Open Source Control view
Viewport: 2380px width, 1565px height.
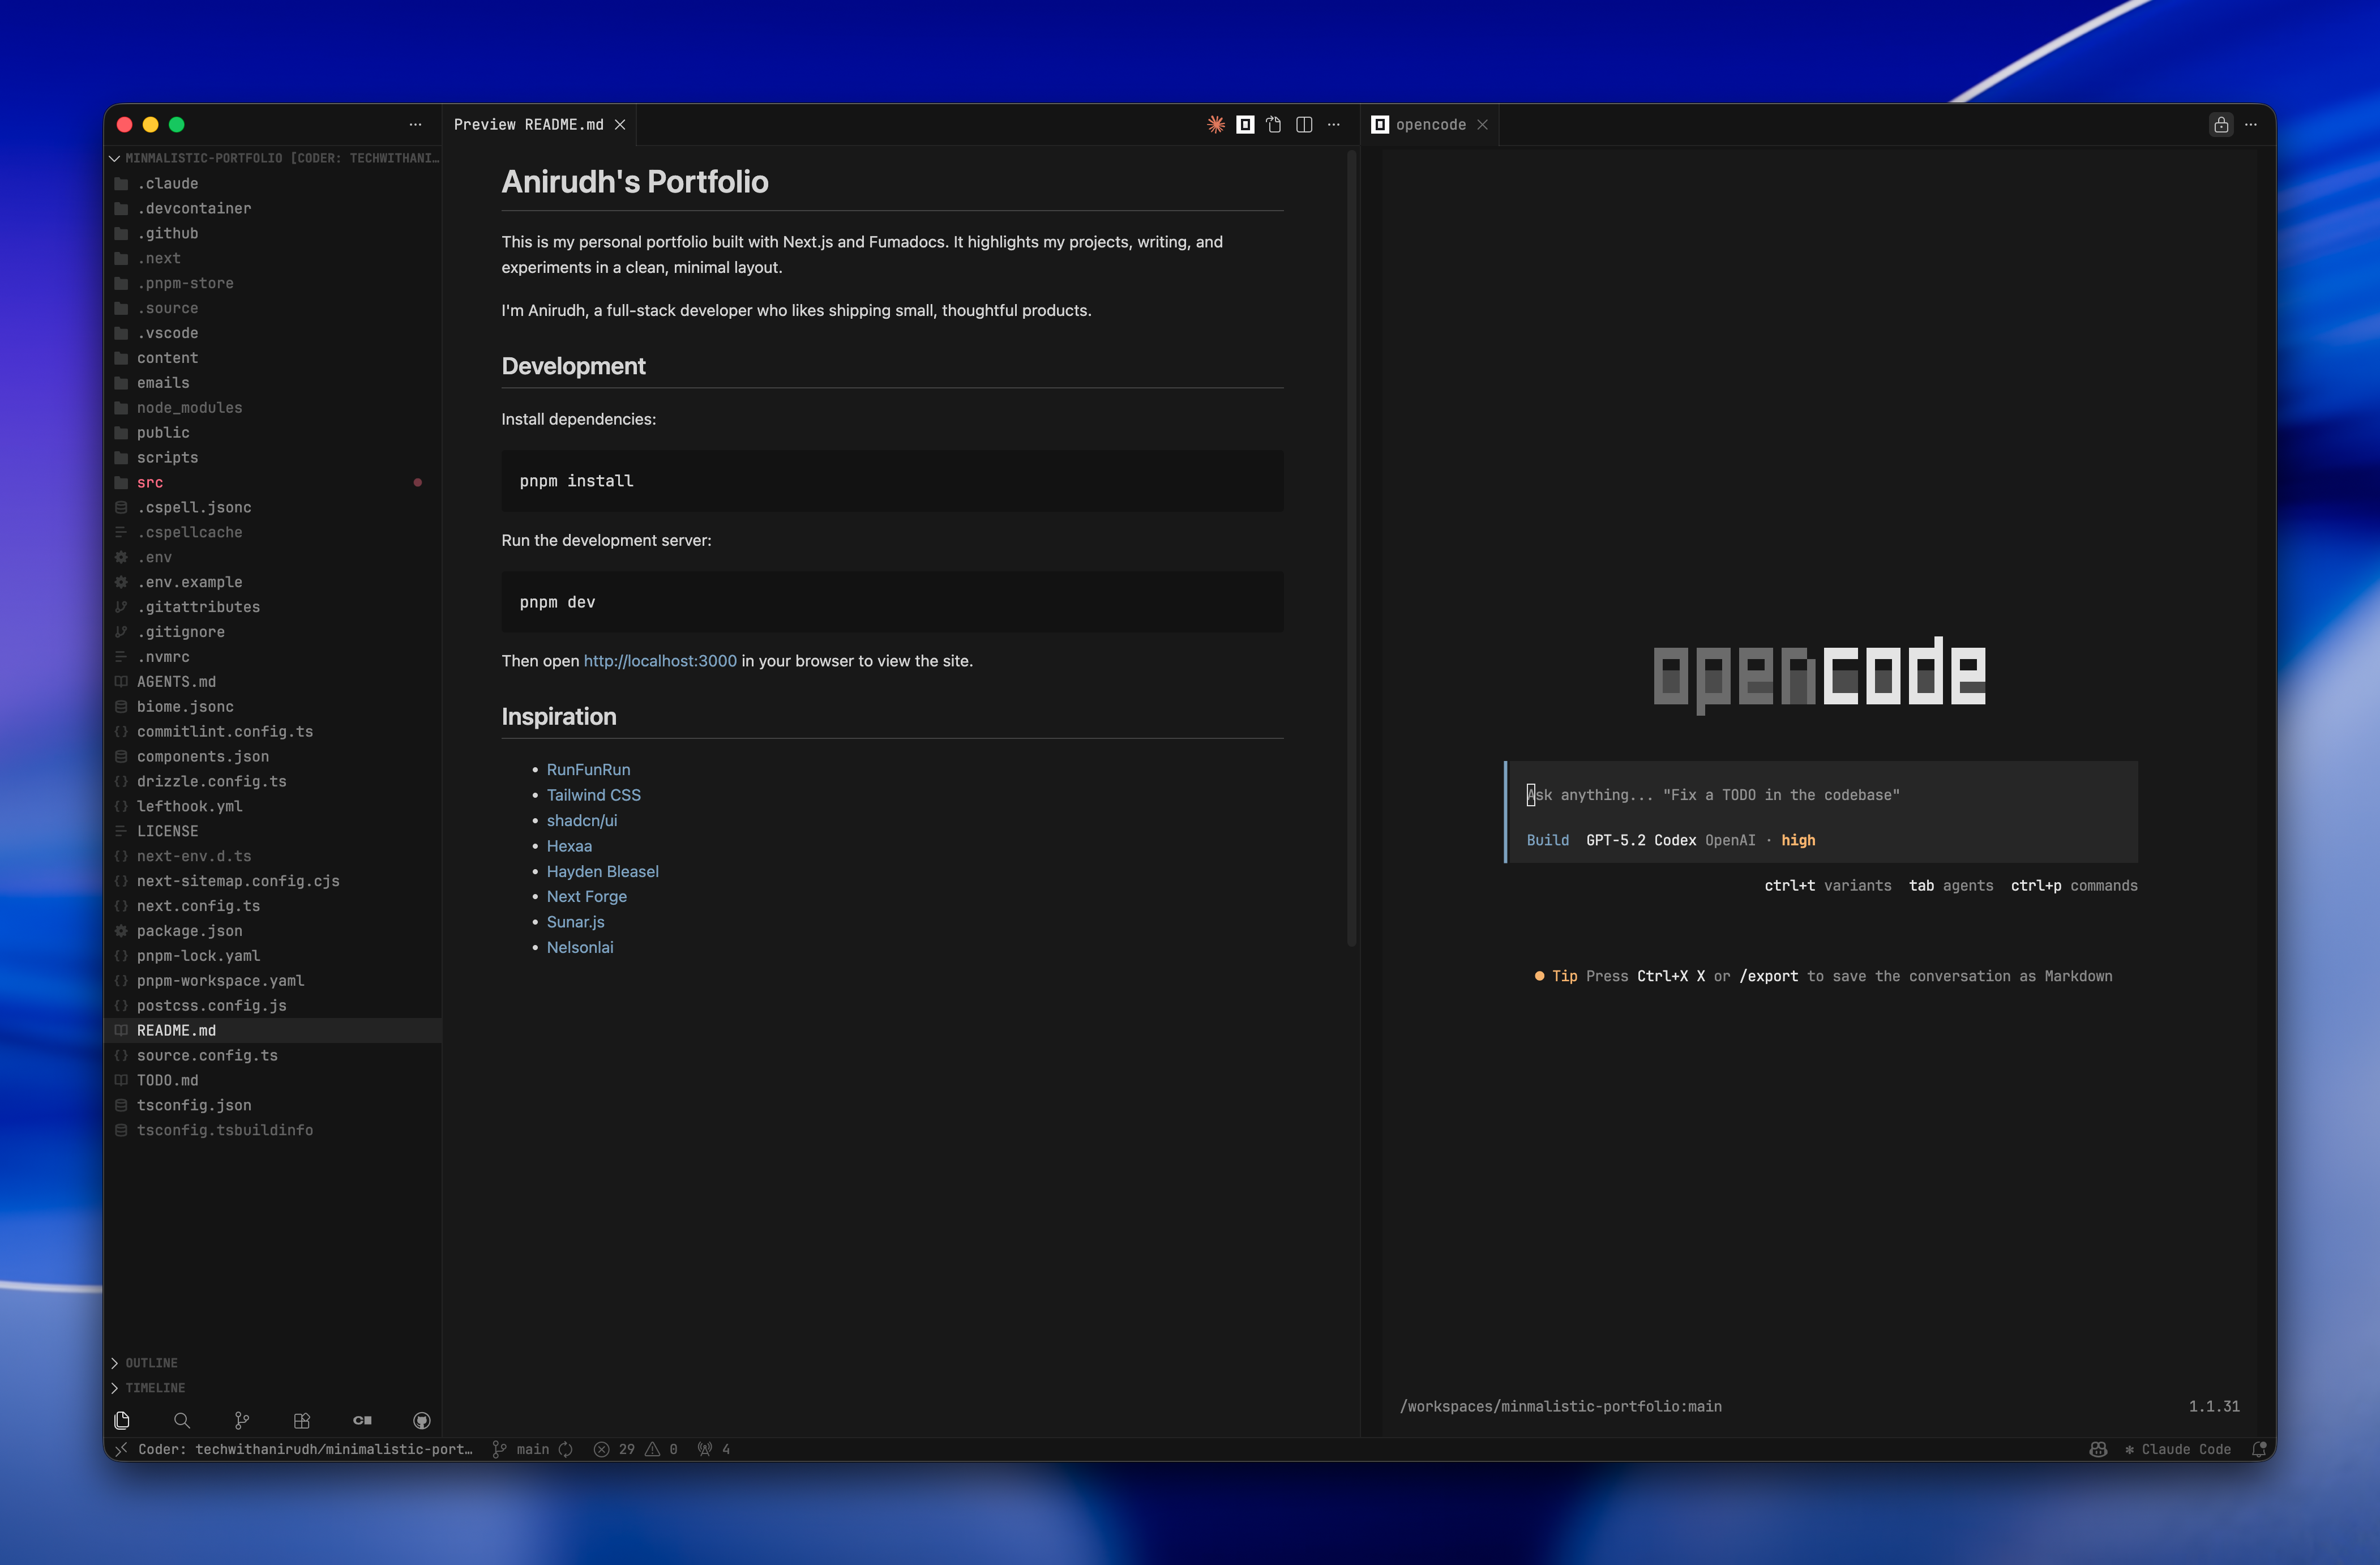coord(241,1420)
